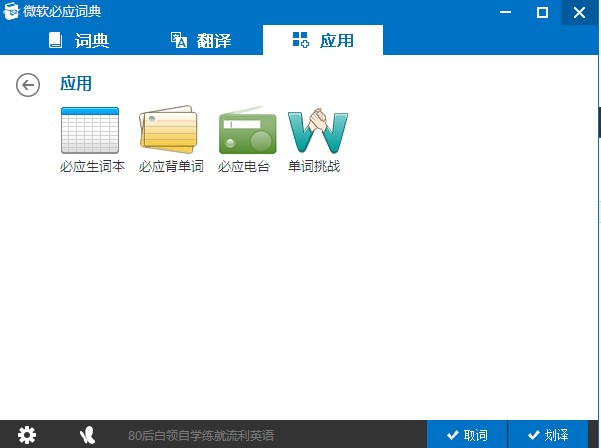Image resolution: width=601 pixels, height=448 pixels.
Task: Click the 应用 page heading
Action: point(76,84)
